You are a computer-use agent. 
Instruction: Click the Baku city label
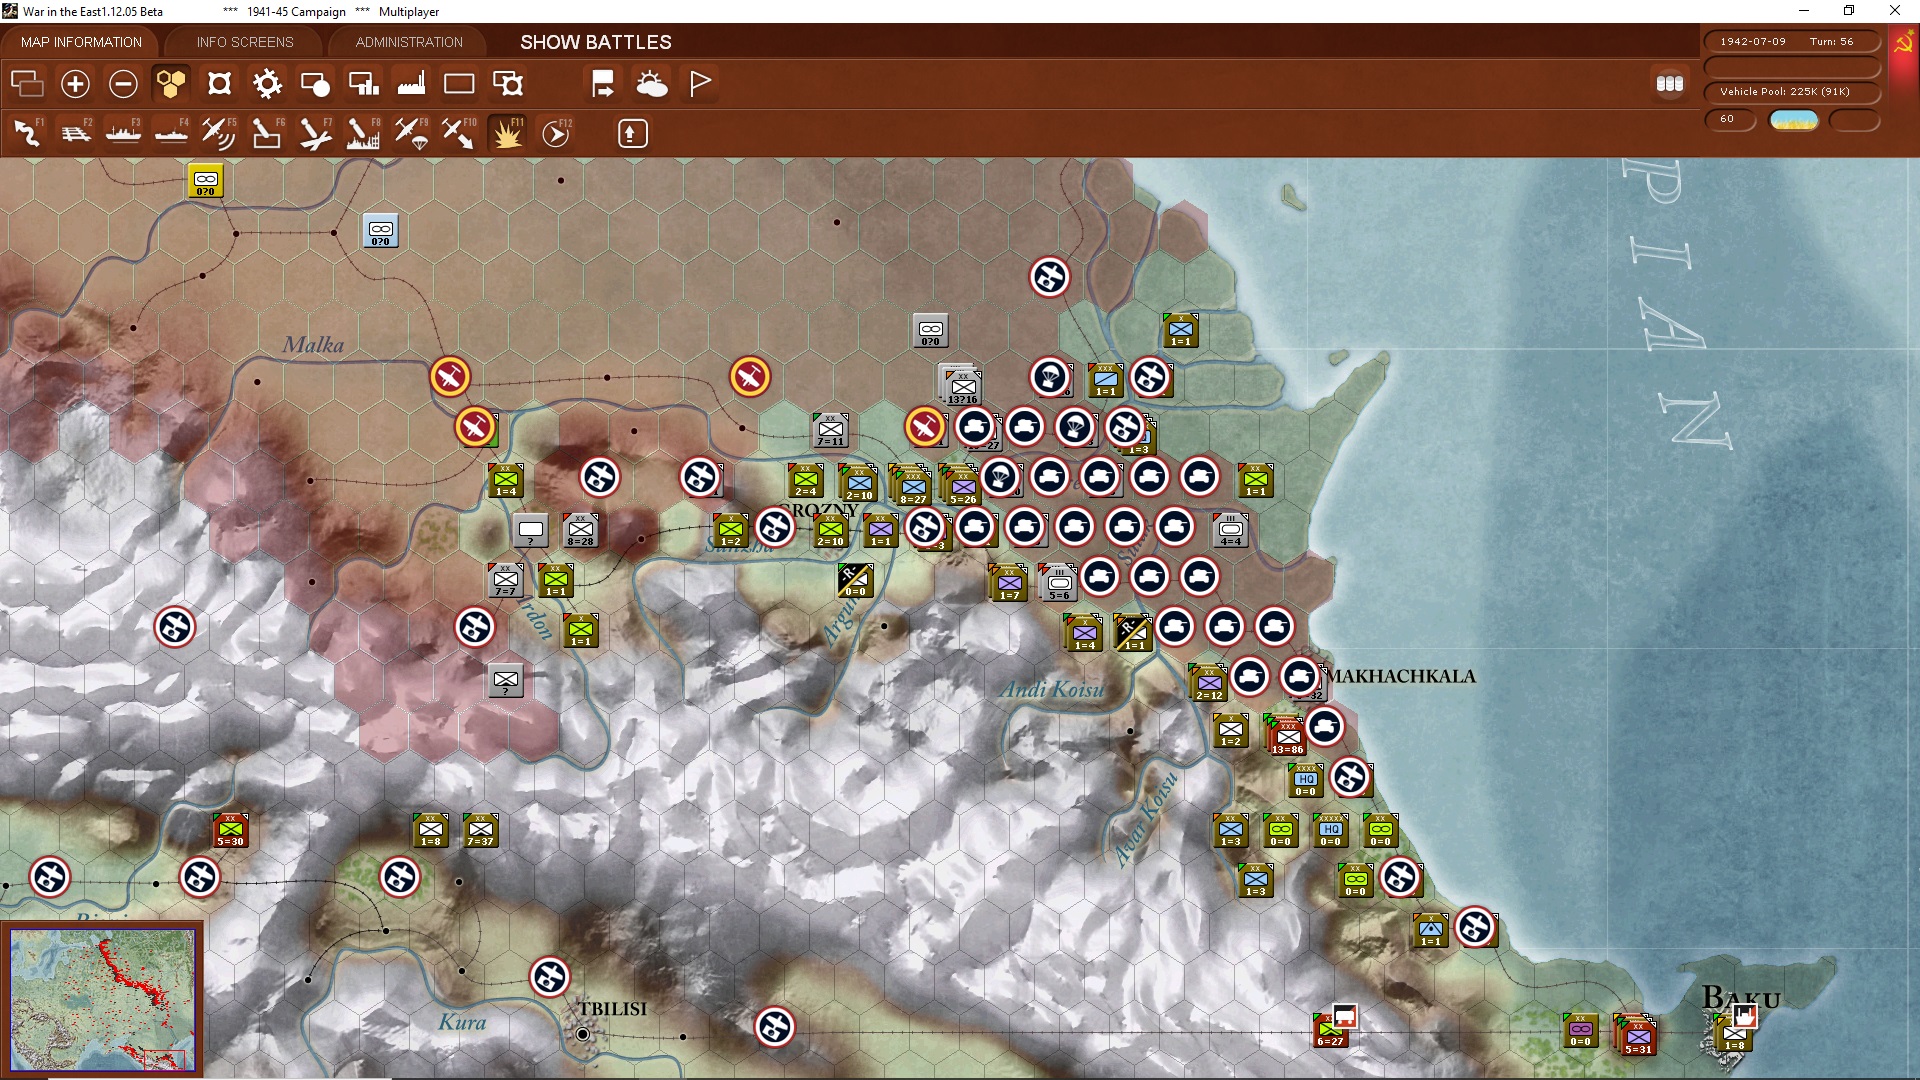1741,997
